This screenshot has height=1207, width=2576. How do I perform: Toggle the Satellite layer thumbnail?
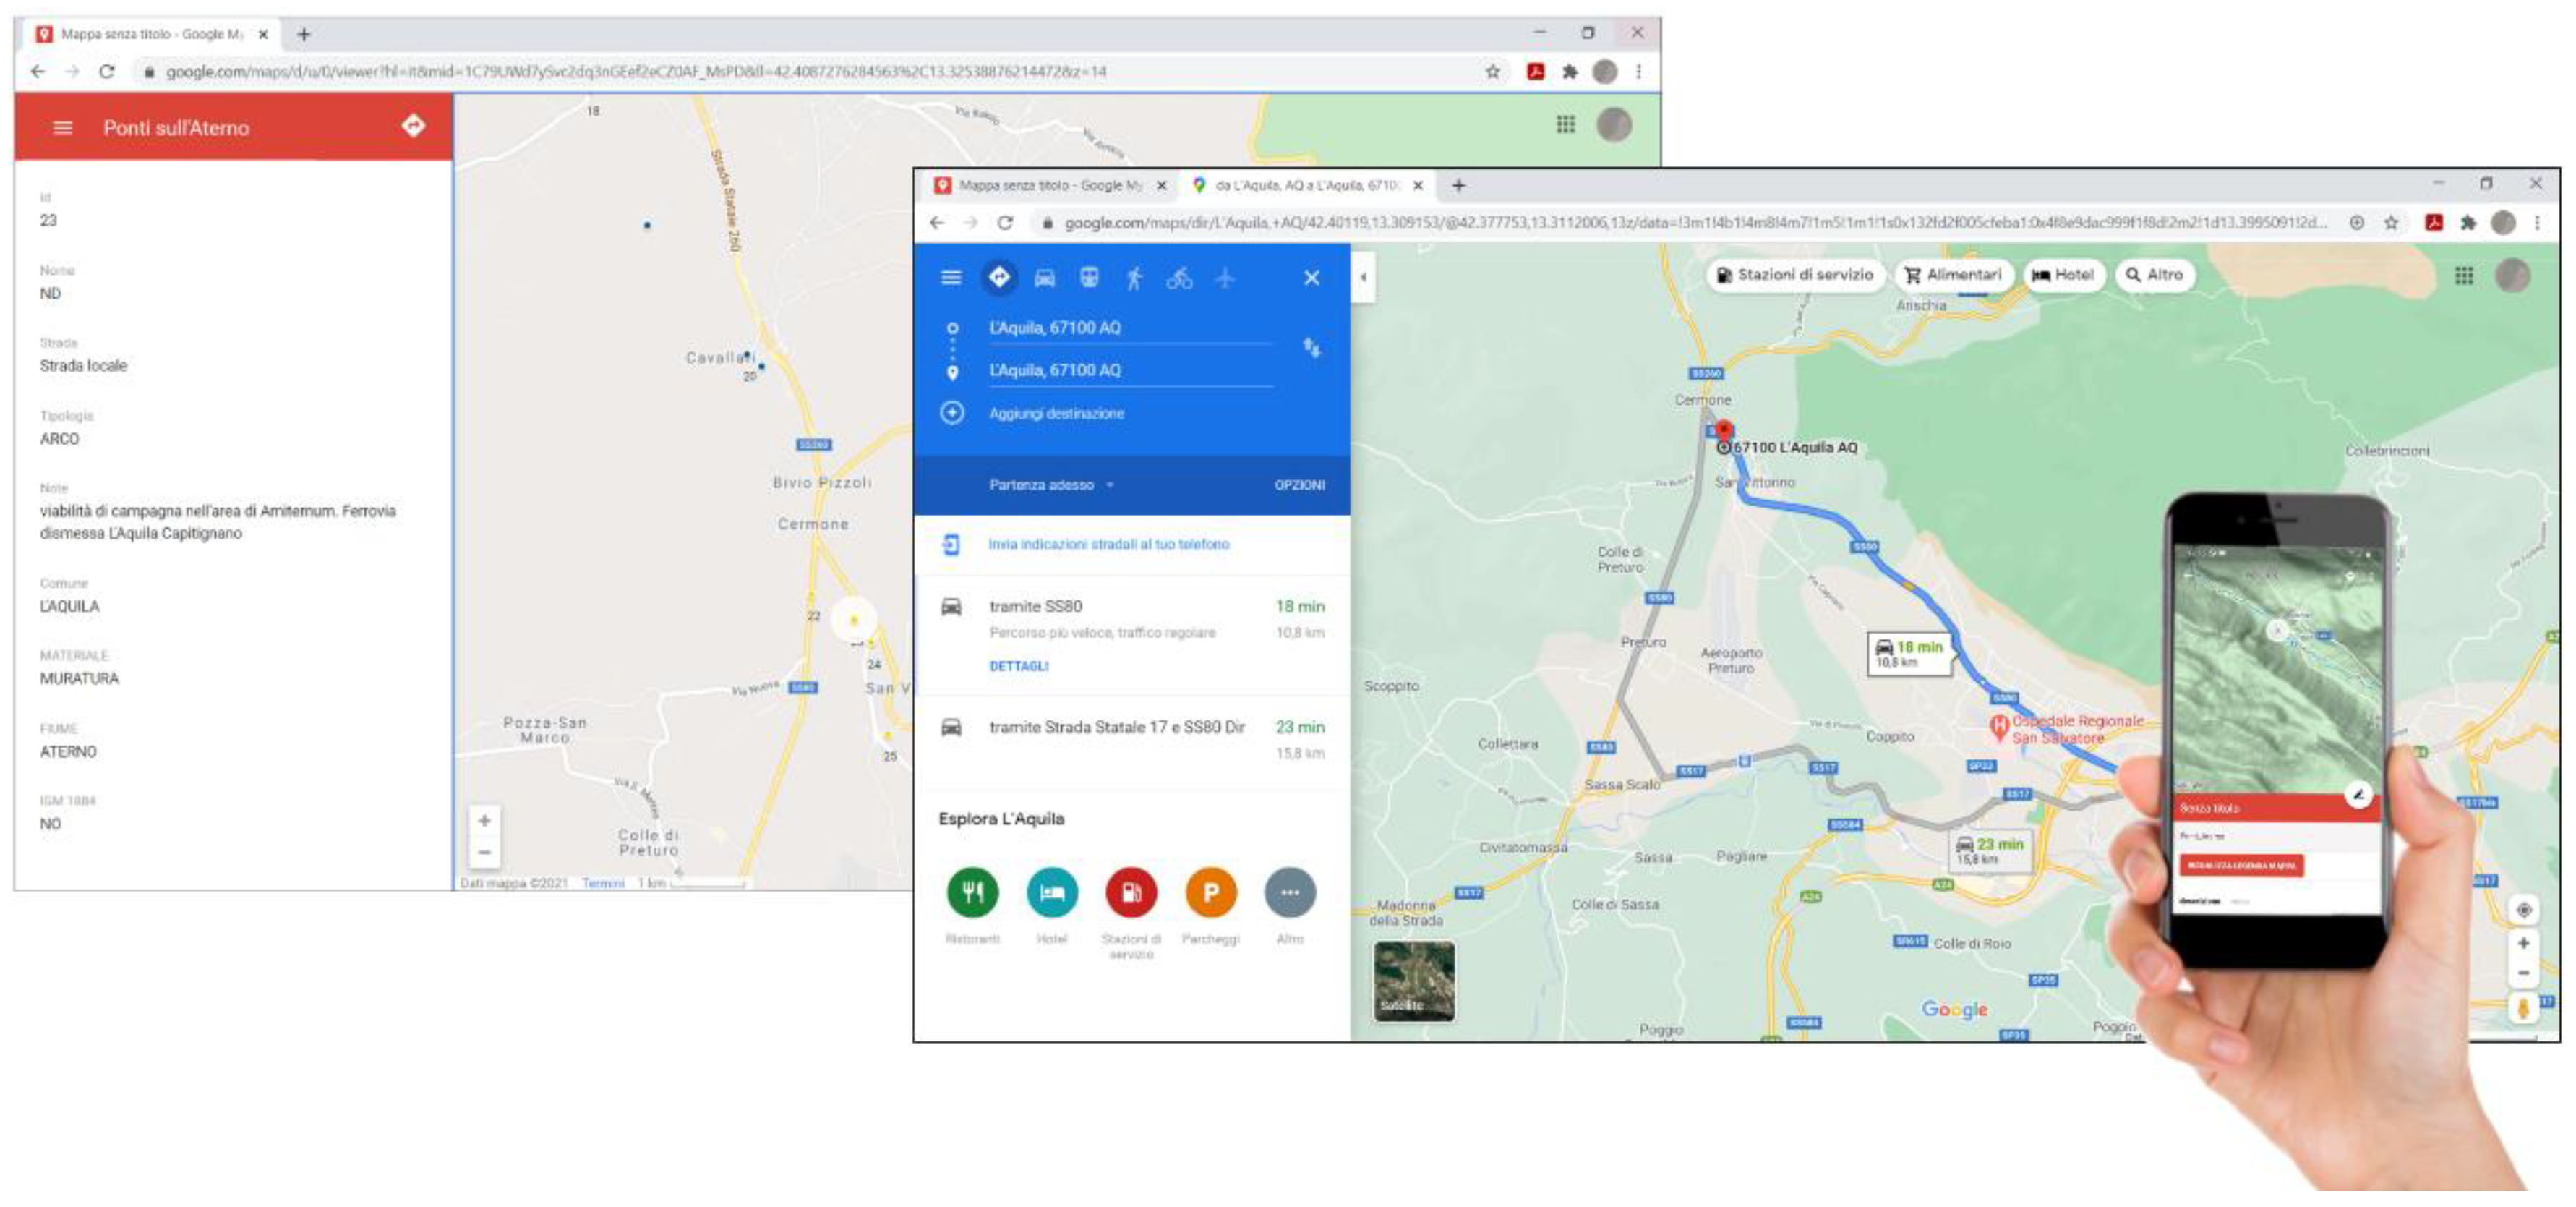click(x=1413, y=980)
